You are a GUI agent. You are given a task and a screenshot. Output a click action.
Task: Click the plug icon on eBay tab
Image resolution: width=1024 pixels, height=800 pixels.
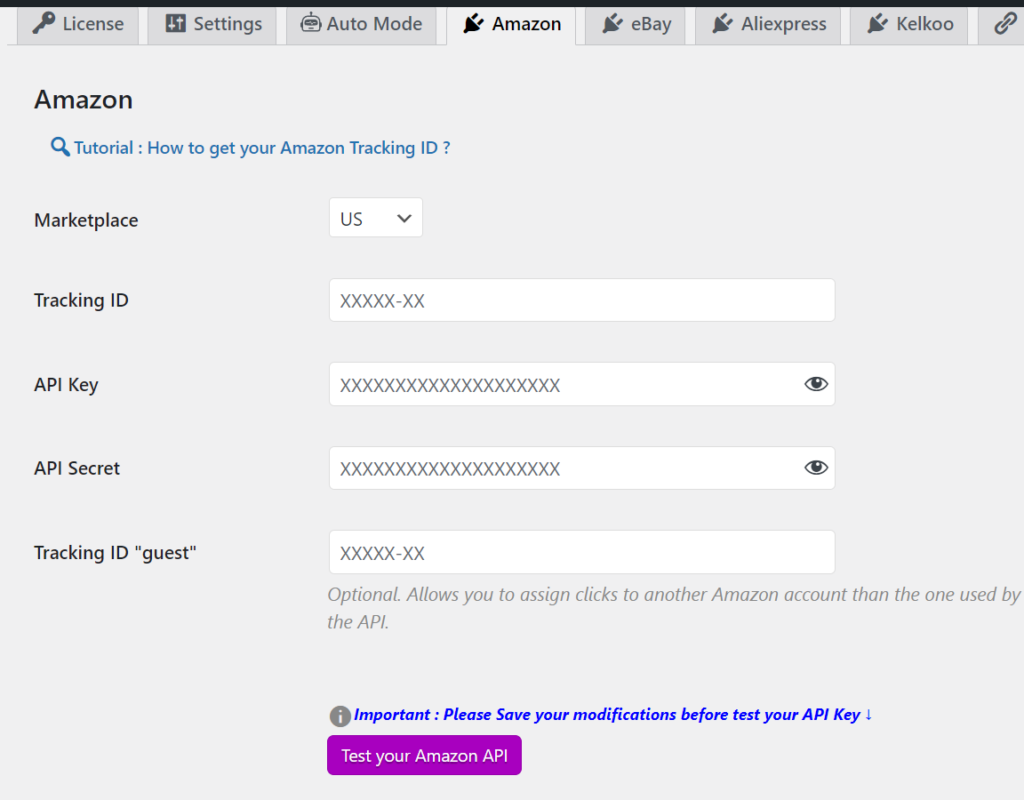pyautogui.click(x=612, y=24)
